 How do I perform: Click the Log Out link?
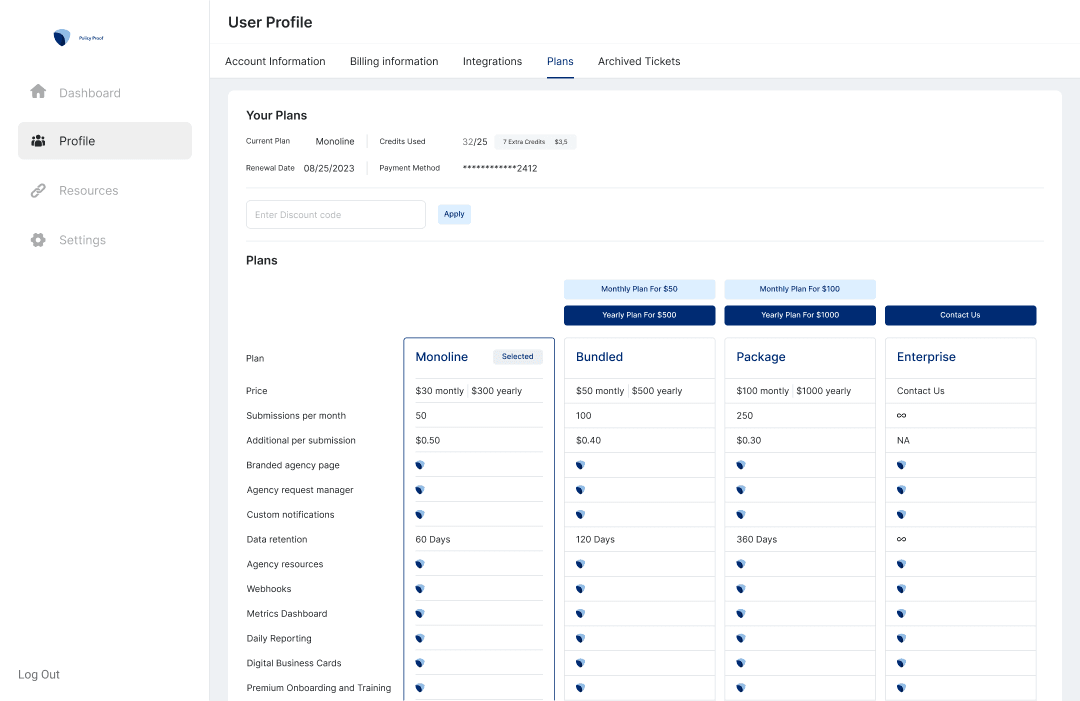38,674
